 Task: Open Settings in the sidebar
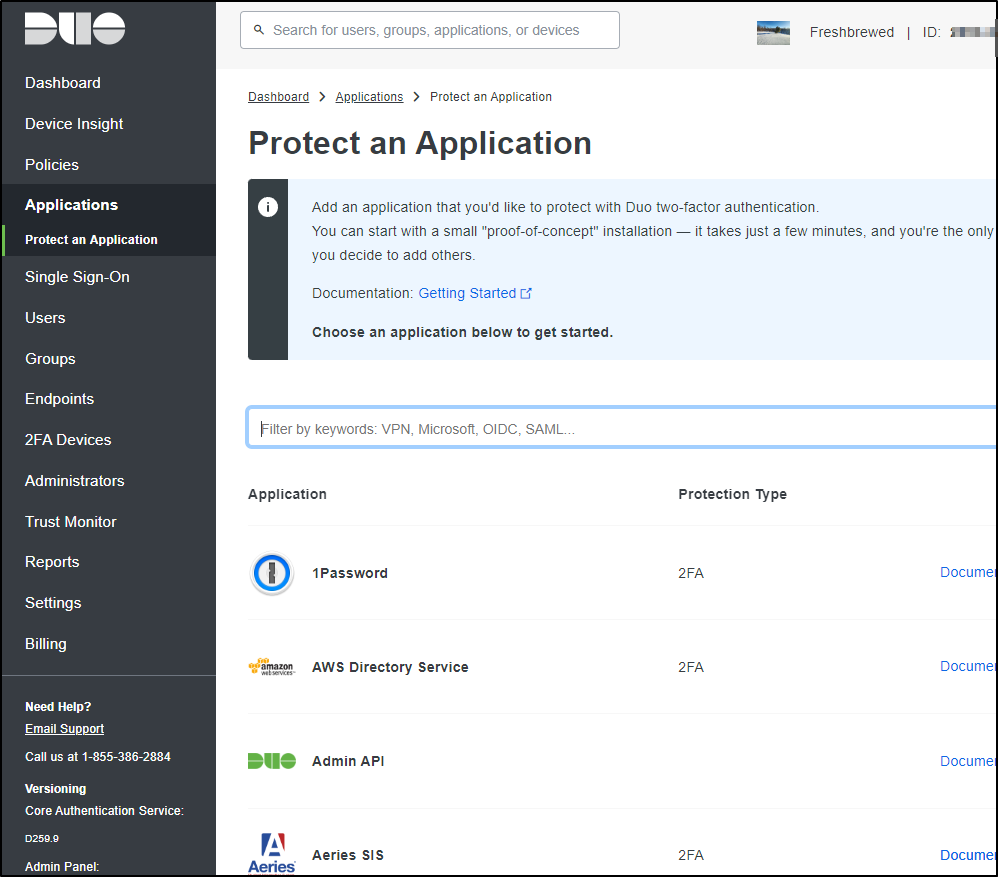click(53, 603)
